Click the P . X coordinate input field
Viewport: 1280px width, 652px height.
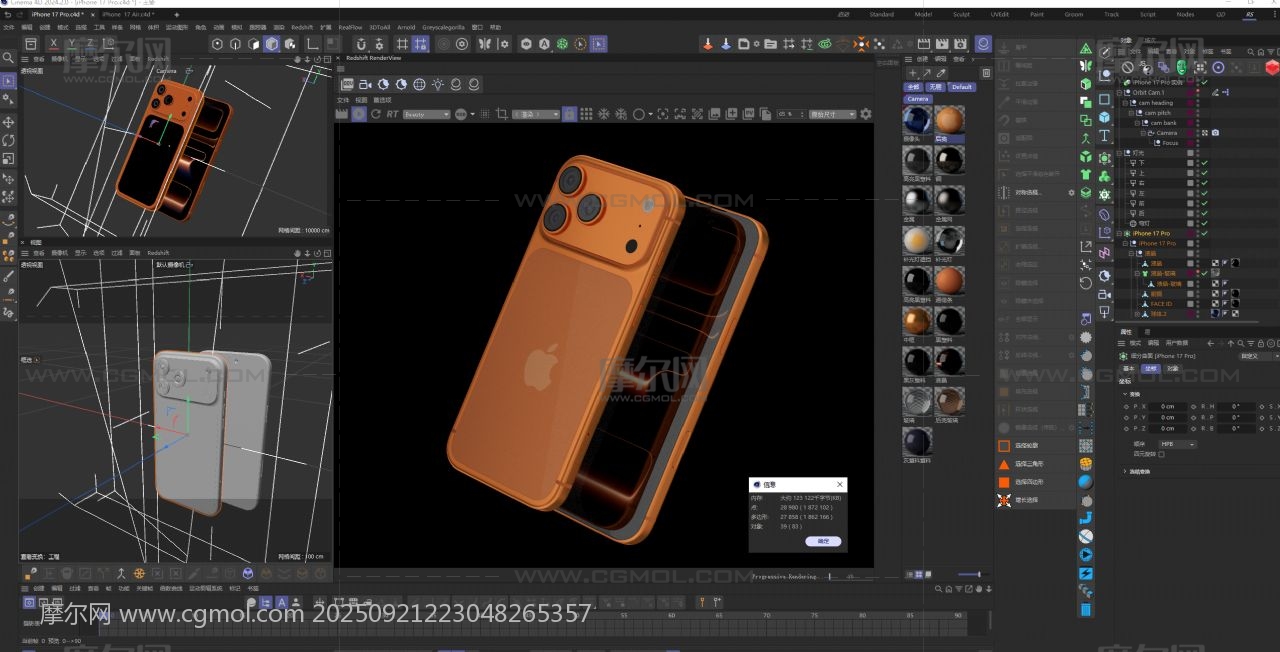click(1168, 407)
